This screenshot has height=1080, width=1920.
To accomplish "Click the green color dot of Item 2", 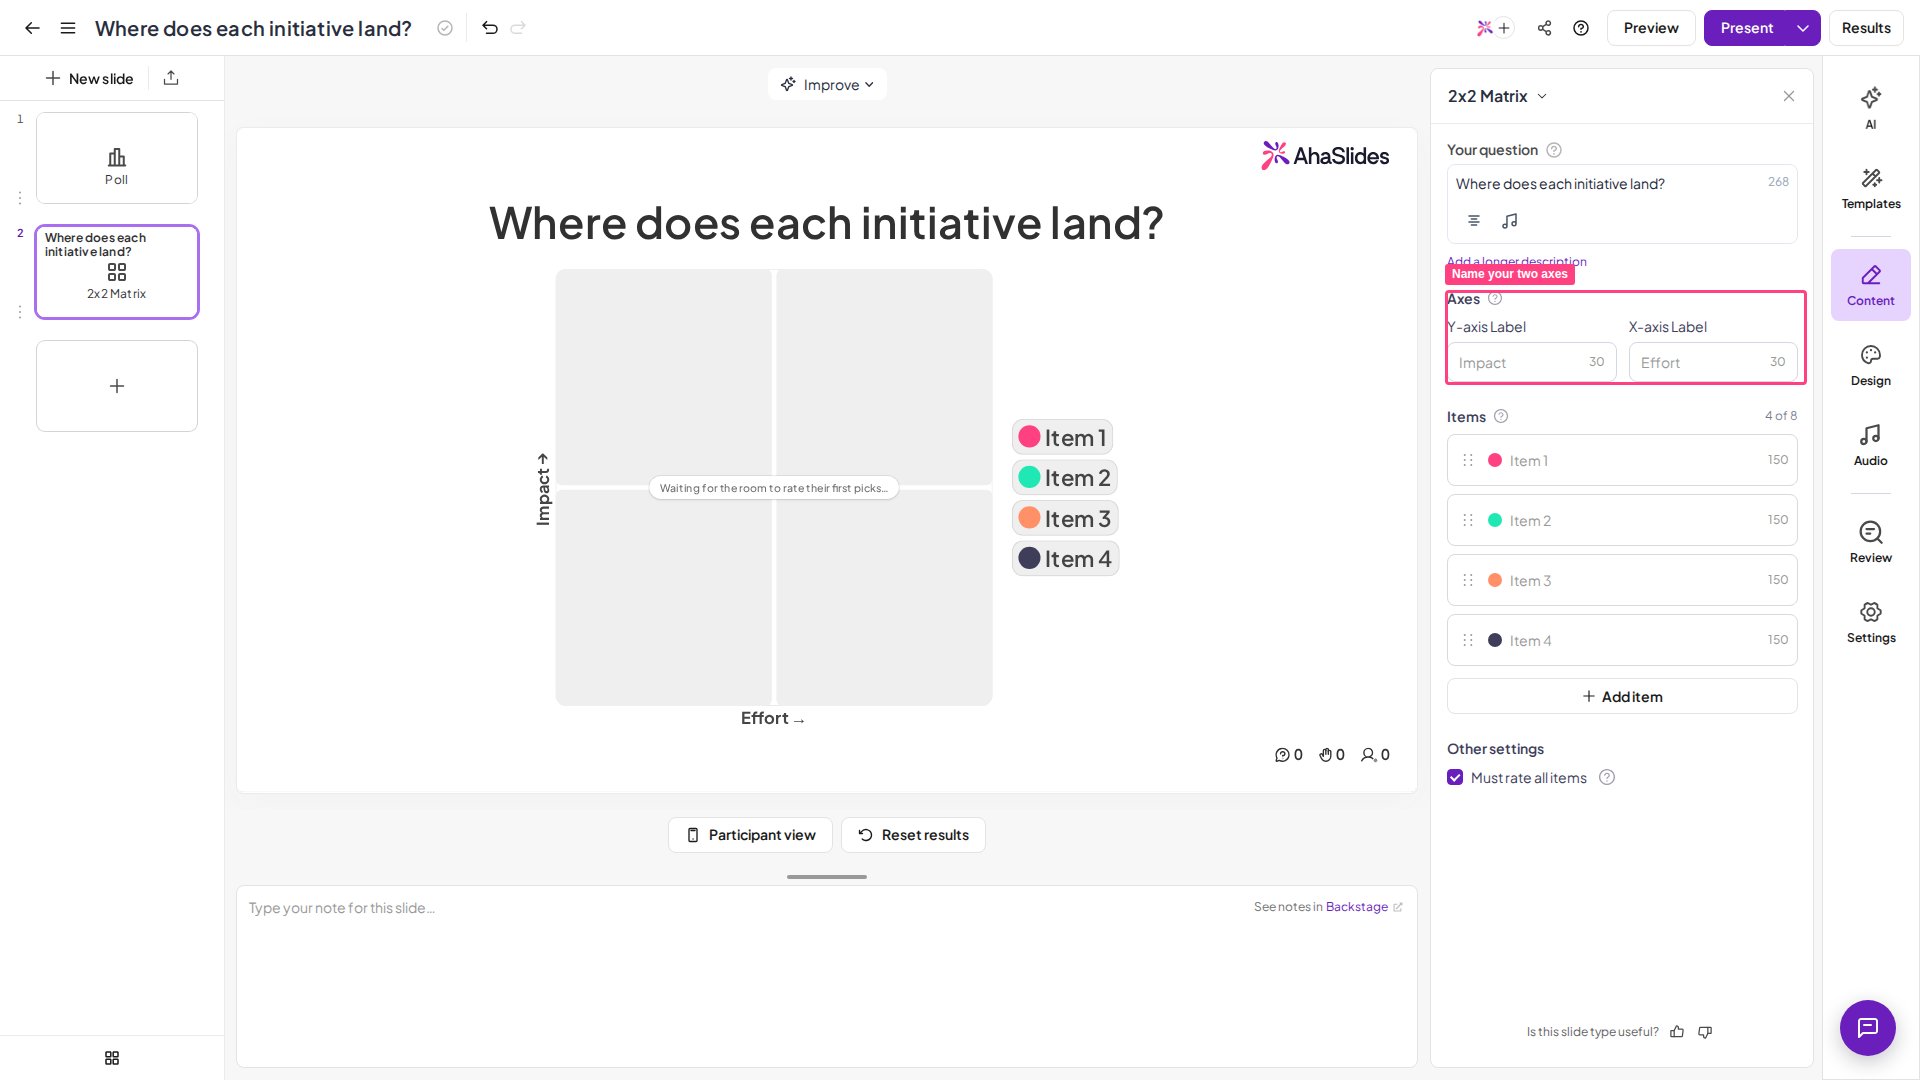I will (x=1495, y=520).
